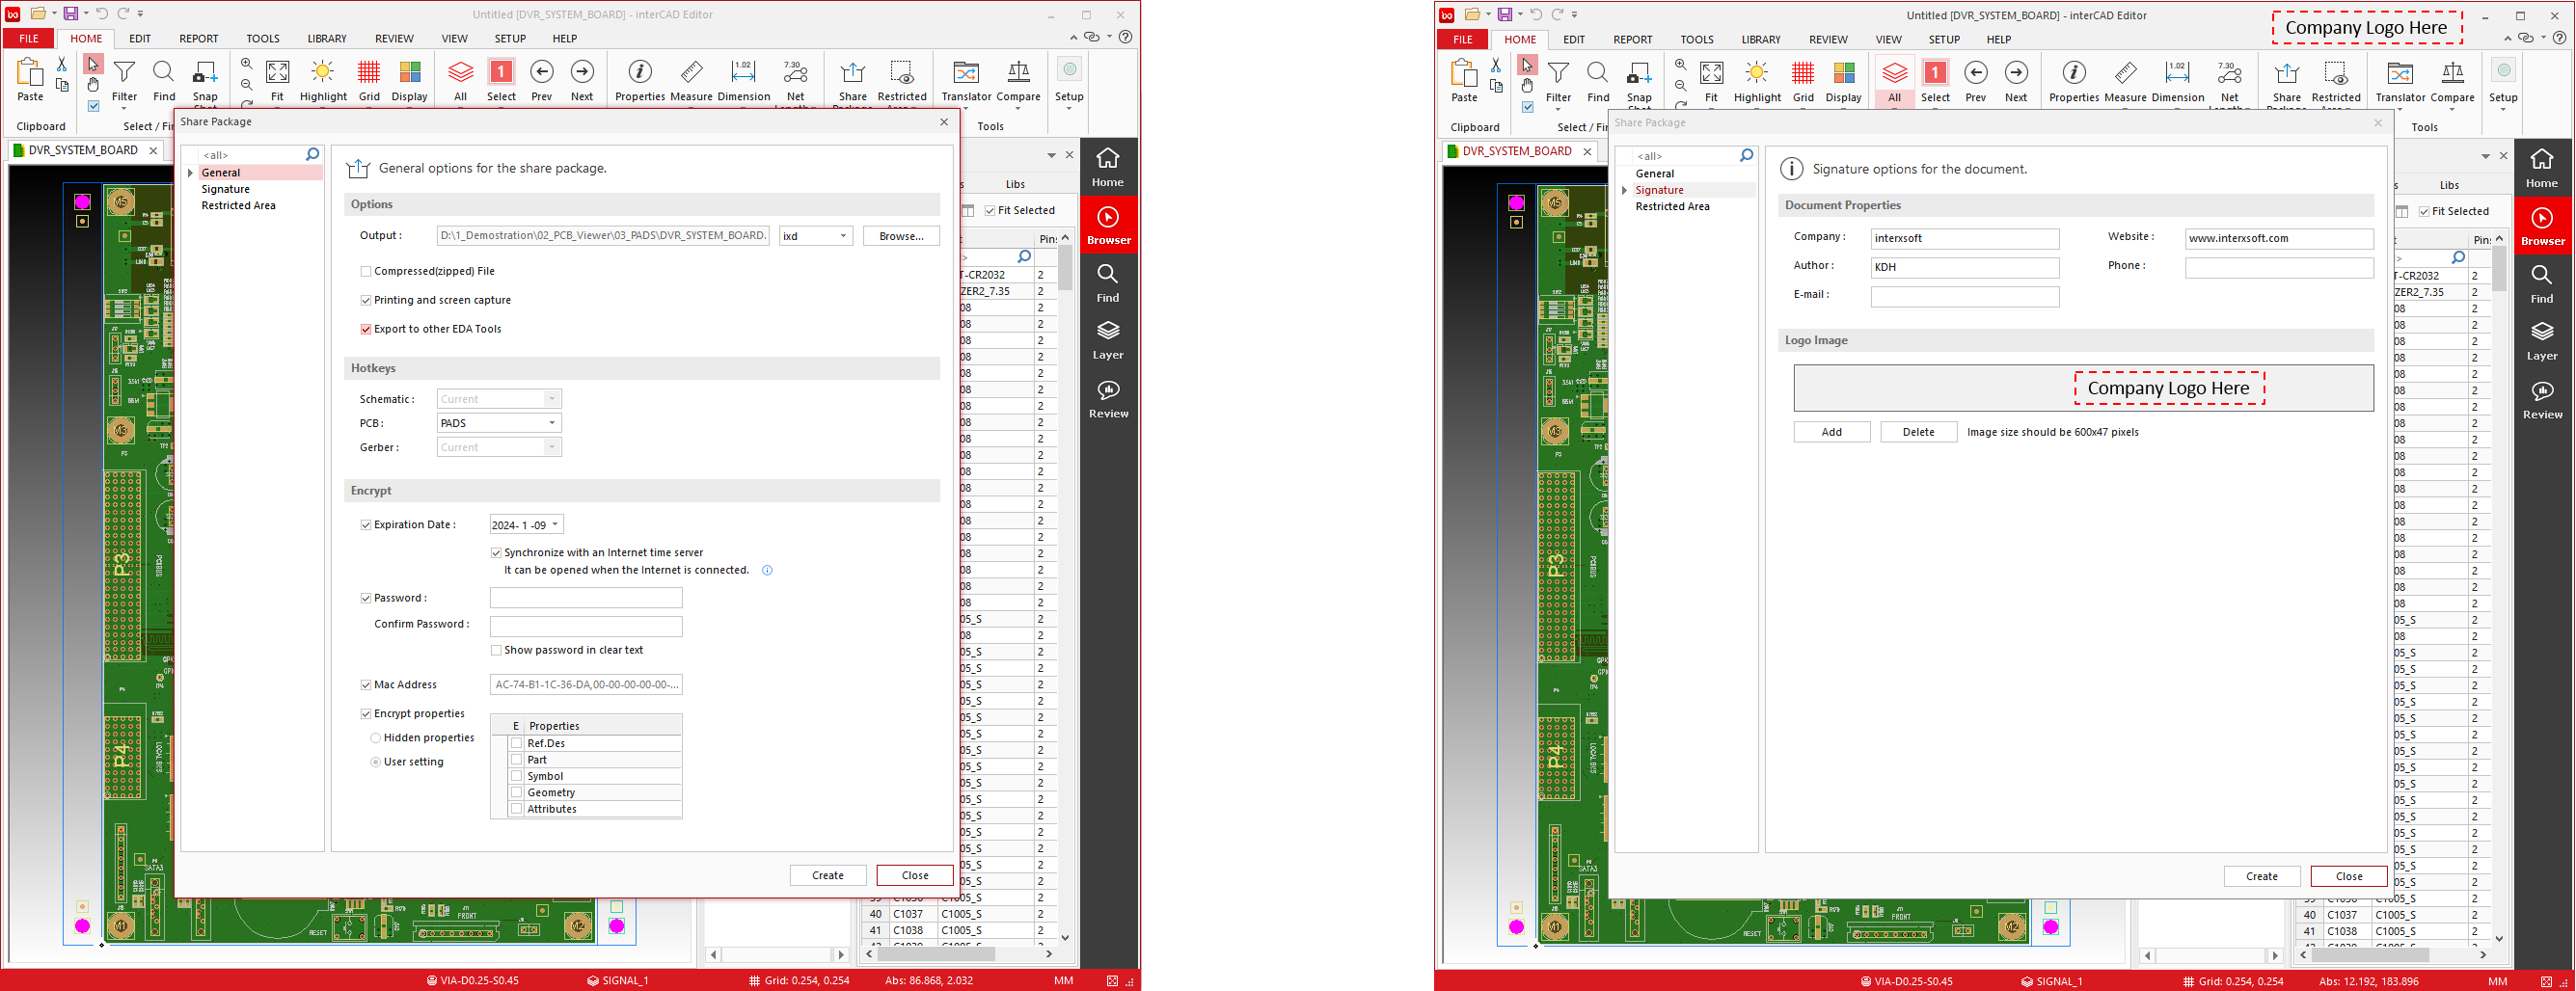This screenshot has height=991, width=2576.
Task: Click Browse button for output path
Action: pos(901,236)
